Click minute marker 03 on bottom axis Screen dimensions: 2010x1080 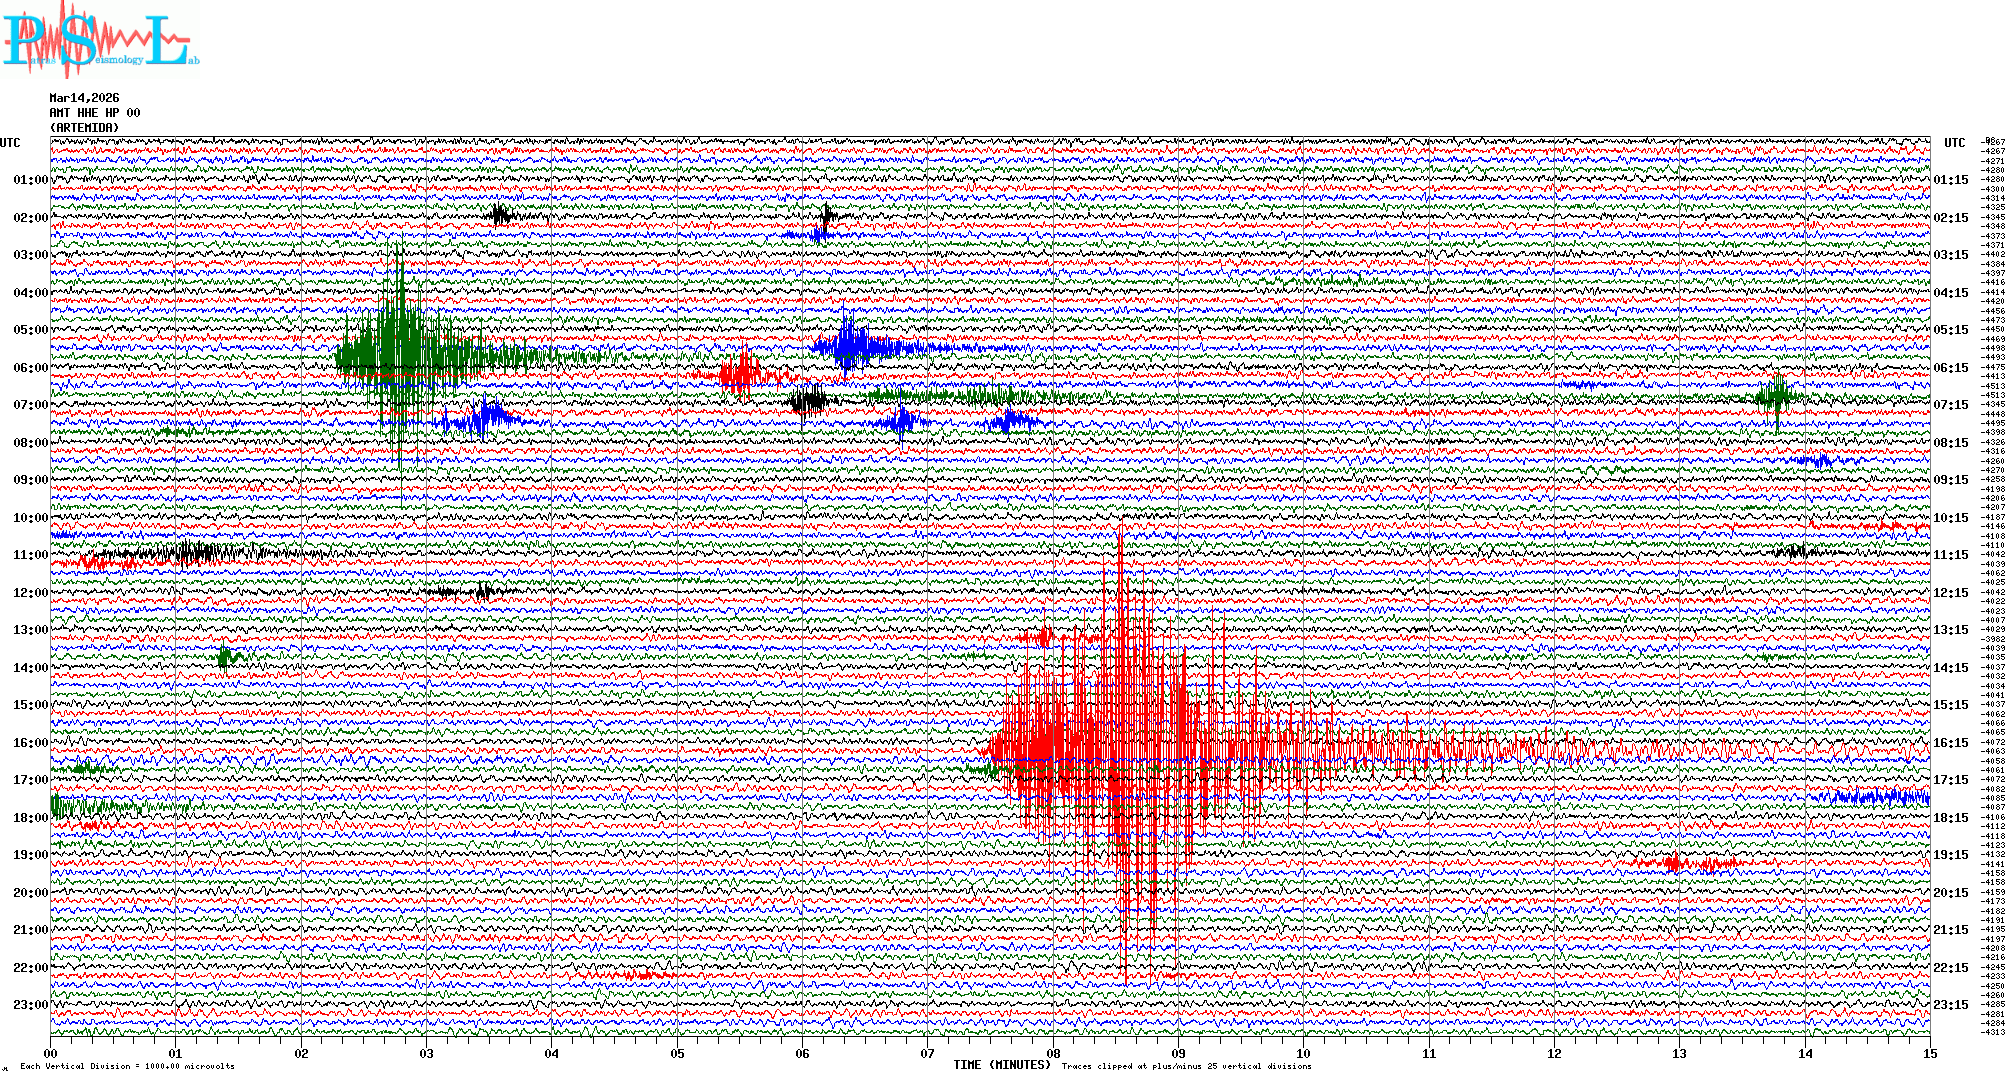click(x=427, y=1053)
